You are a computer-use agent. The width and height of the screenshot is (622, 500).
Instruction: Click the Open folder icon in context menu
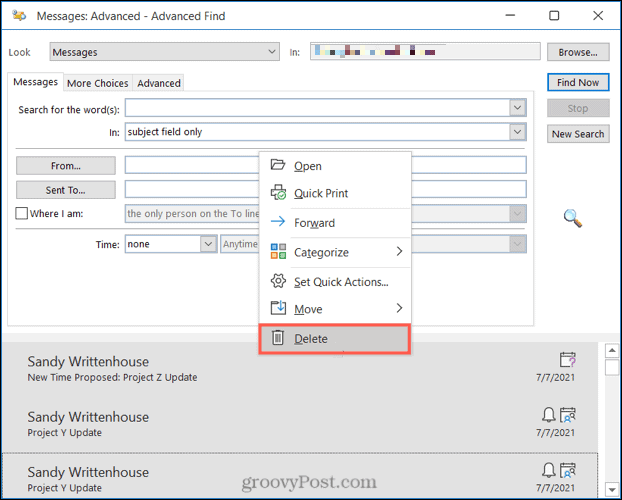(x=278, y=165)
